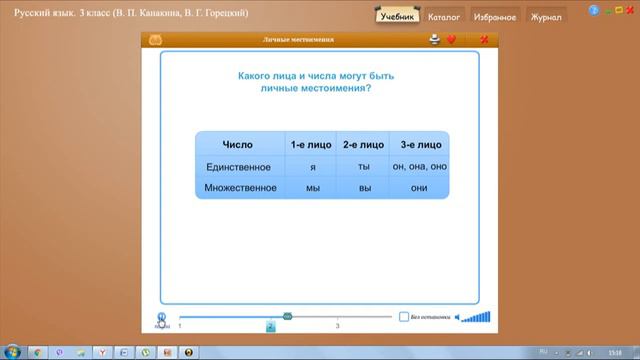
Task: Minimize the textbook application window
Action: coord(608,12)
